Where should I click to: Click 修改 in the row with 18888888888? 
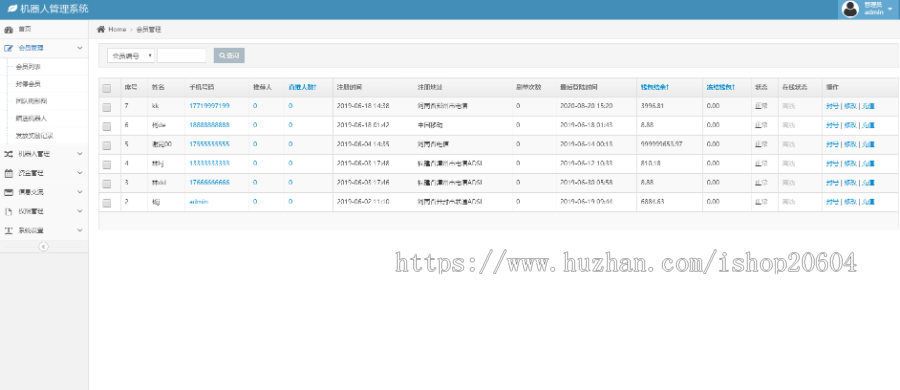(850, 125)
